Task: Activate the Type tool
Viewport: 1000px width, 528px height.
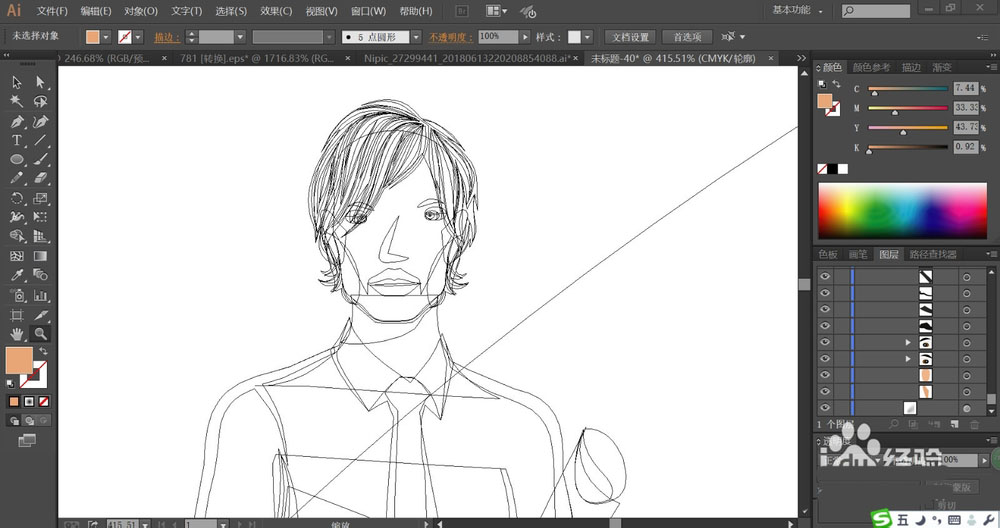Action: [x=17, y=140]
